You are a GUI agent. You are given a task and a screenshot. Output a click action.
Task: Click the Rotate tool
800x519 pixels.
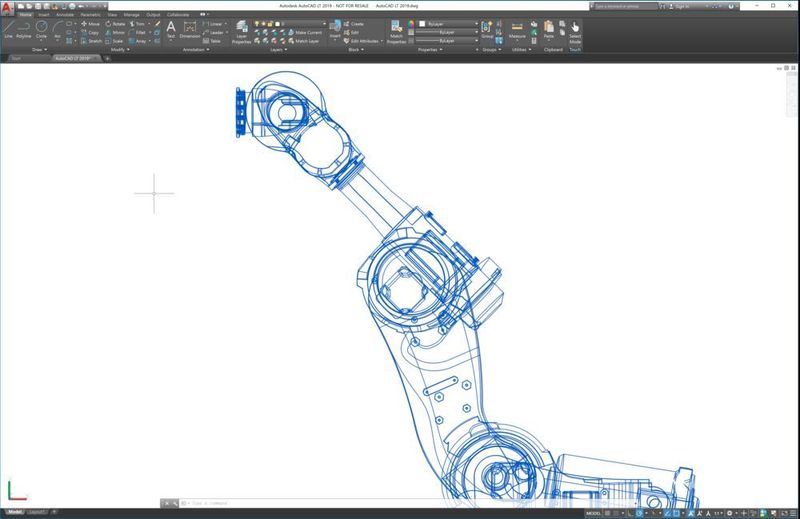[115, 24]
